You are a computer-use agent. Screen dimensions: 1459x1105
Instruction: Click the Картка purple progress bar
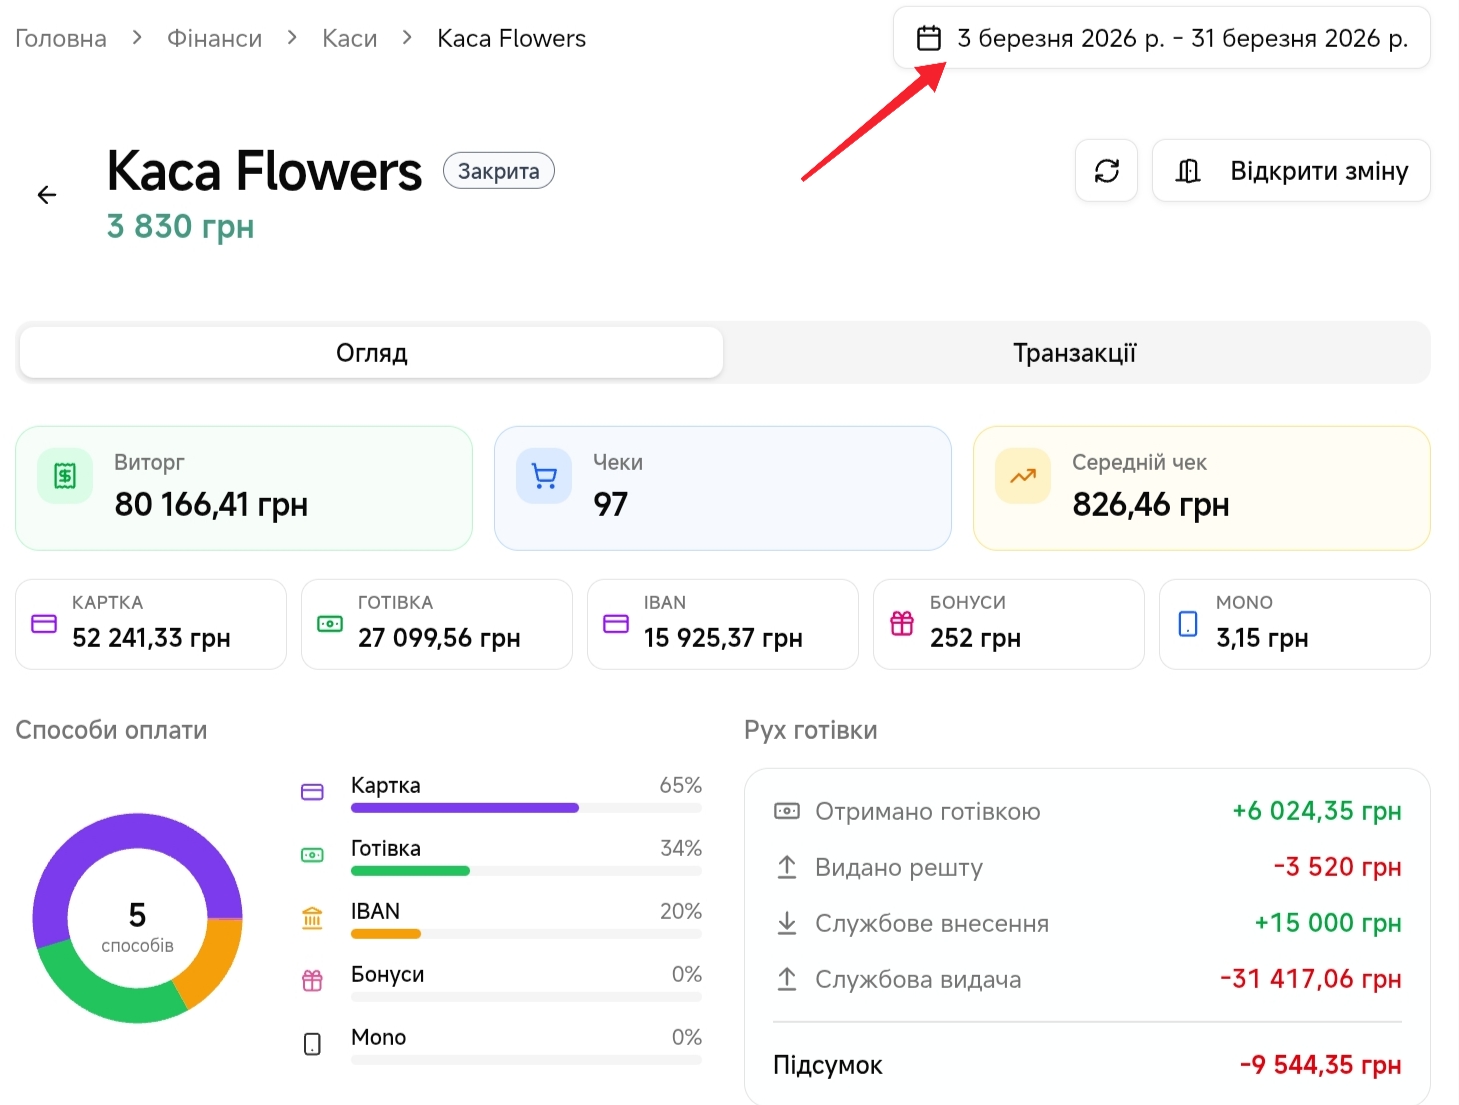[464, 808]
